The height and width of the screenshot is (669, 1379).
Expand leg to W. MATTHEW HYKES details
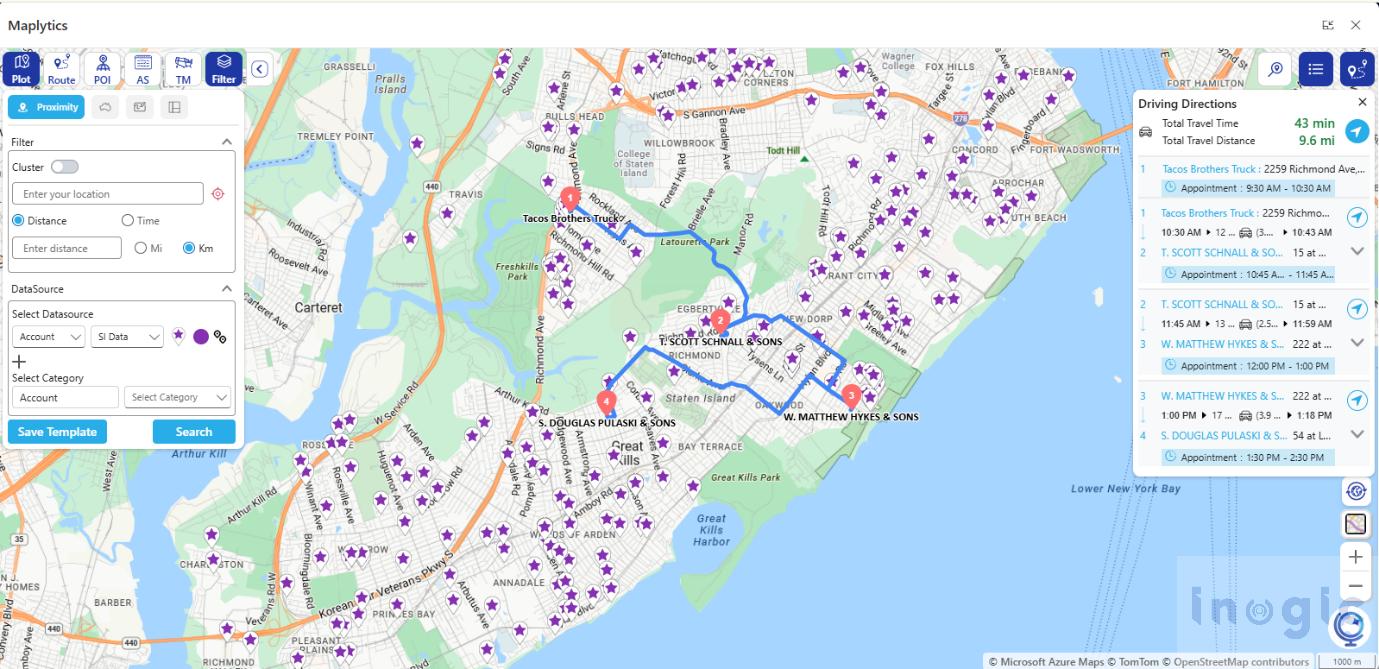click(1357, 343)
